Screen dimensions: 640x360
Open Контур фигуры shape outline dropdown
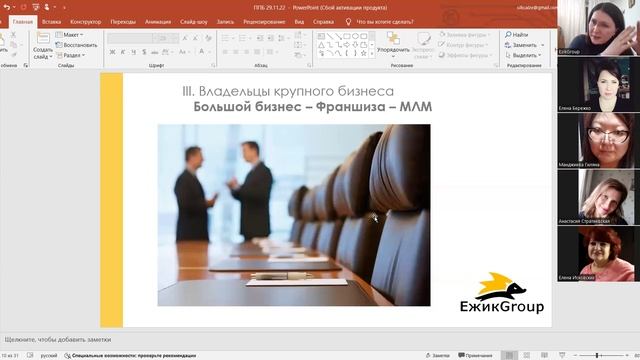point(464,45)
